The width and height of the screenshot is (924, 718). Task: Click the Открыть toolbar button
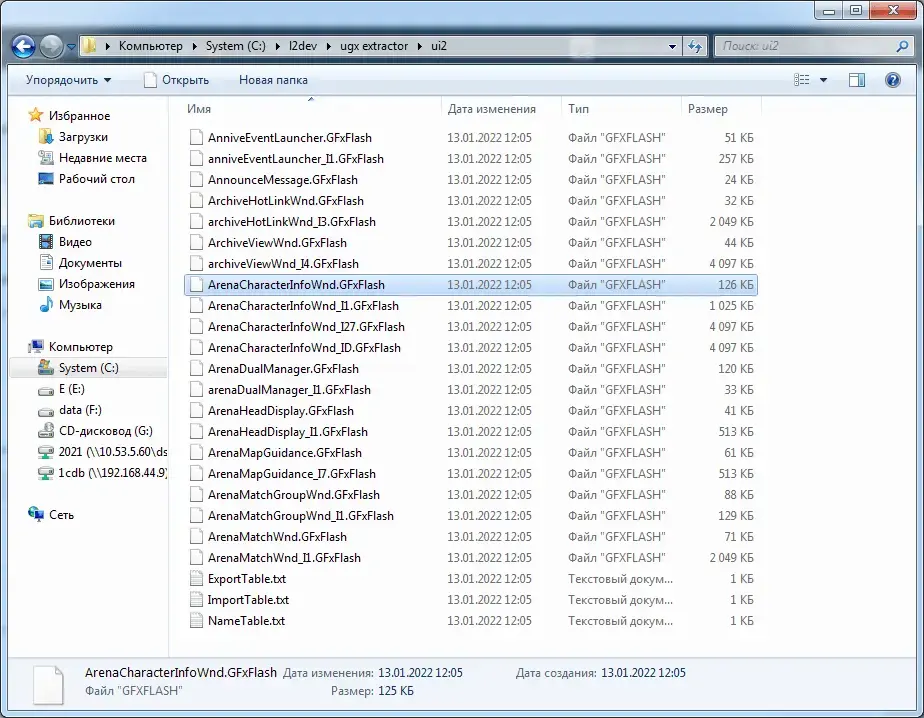[x=176, y=80]
